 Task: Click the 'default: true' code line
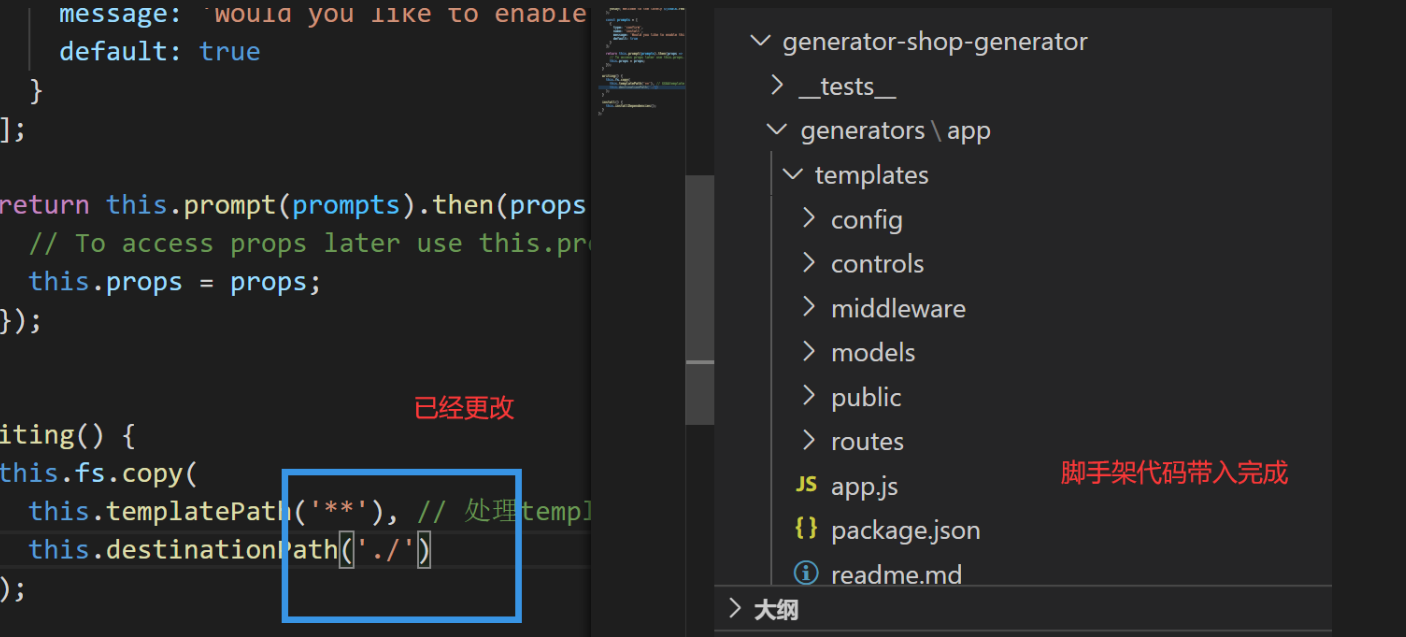coord(160,52)
